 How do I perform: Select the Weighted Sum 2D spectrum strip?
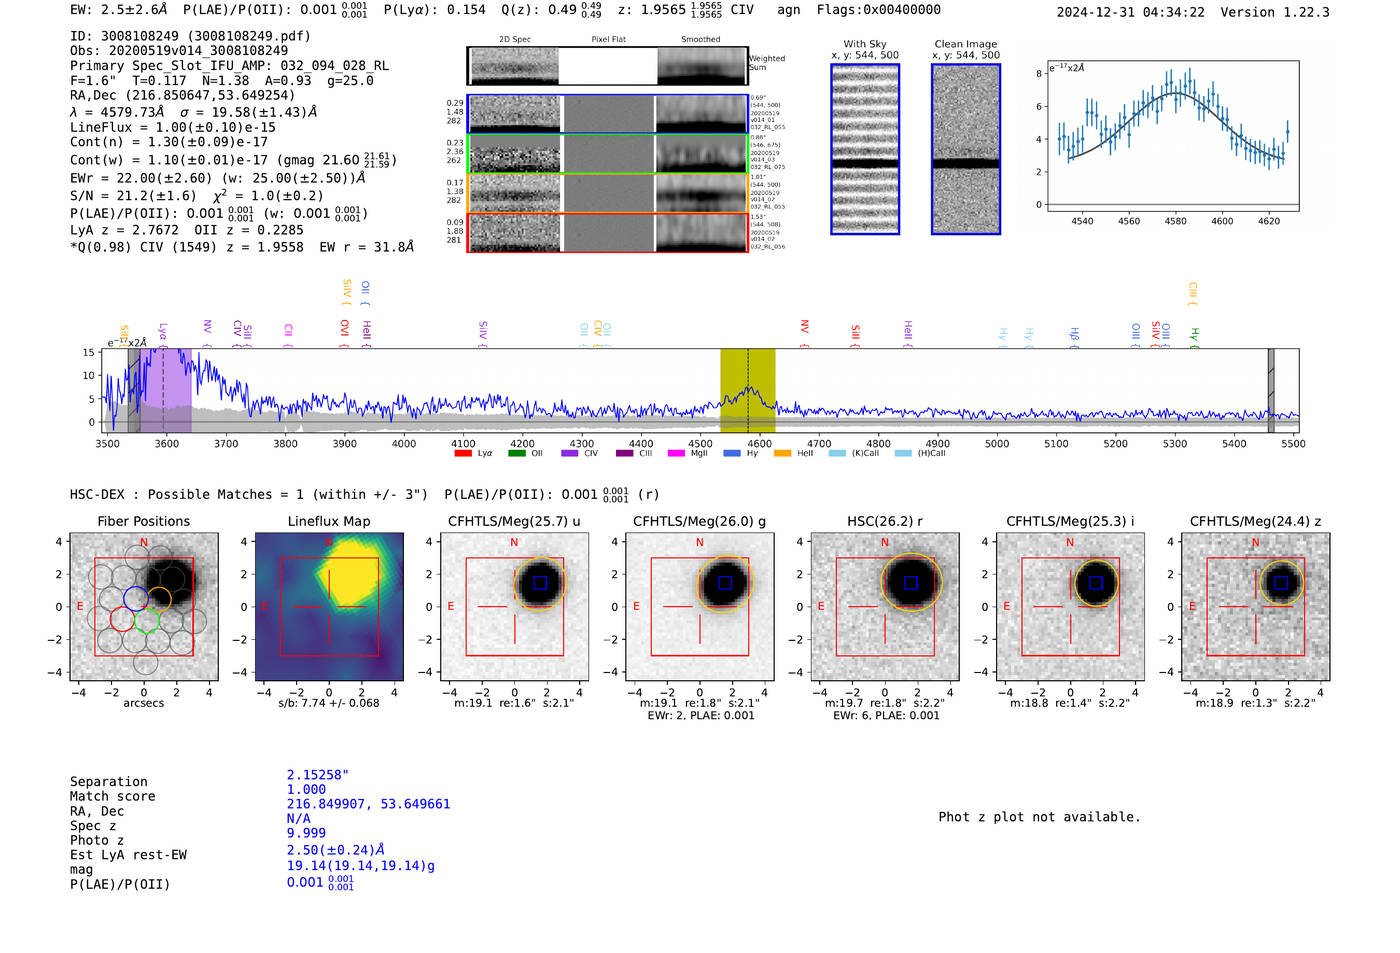point(607,66)
